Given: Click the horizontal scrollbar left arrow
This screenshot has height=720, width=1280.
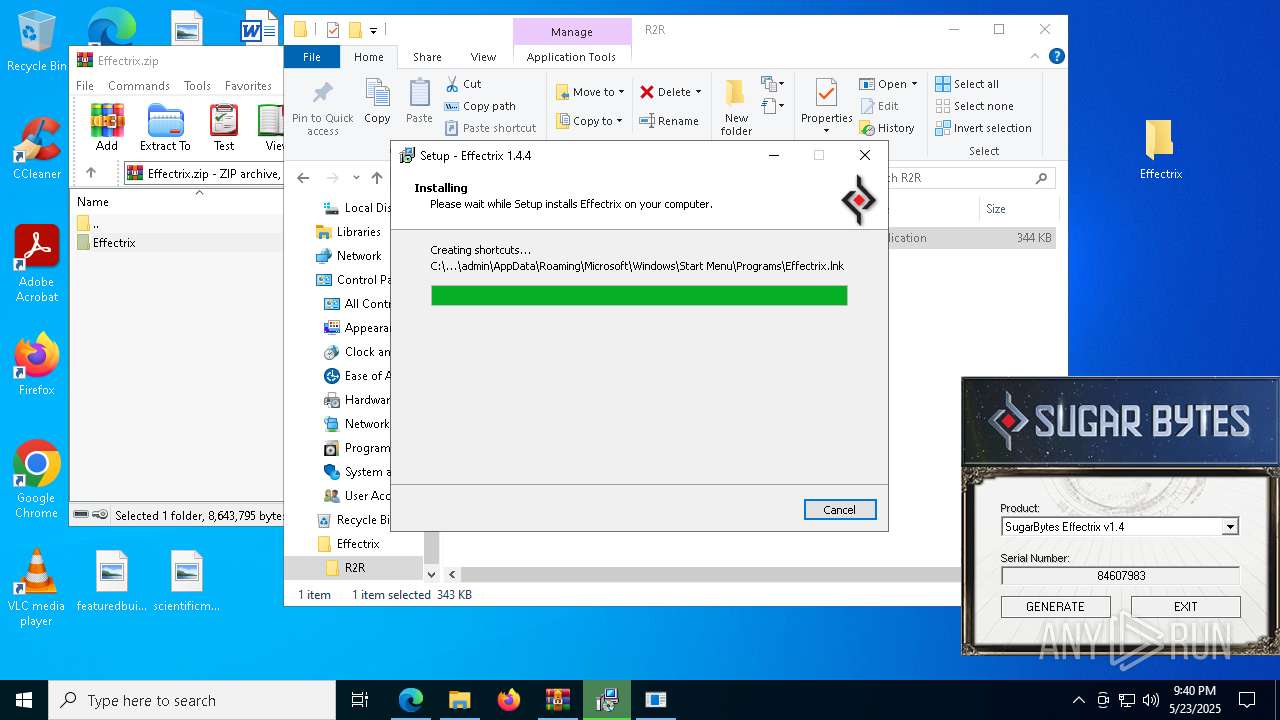Looking at the screenshot, I should pyautogui.click(x=452, y=574).
